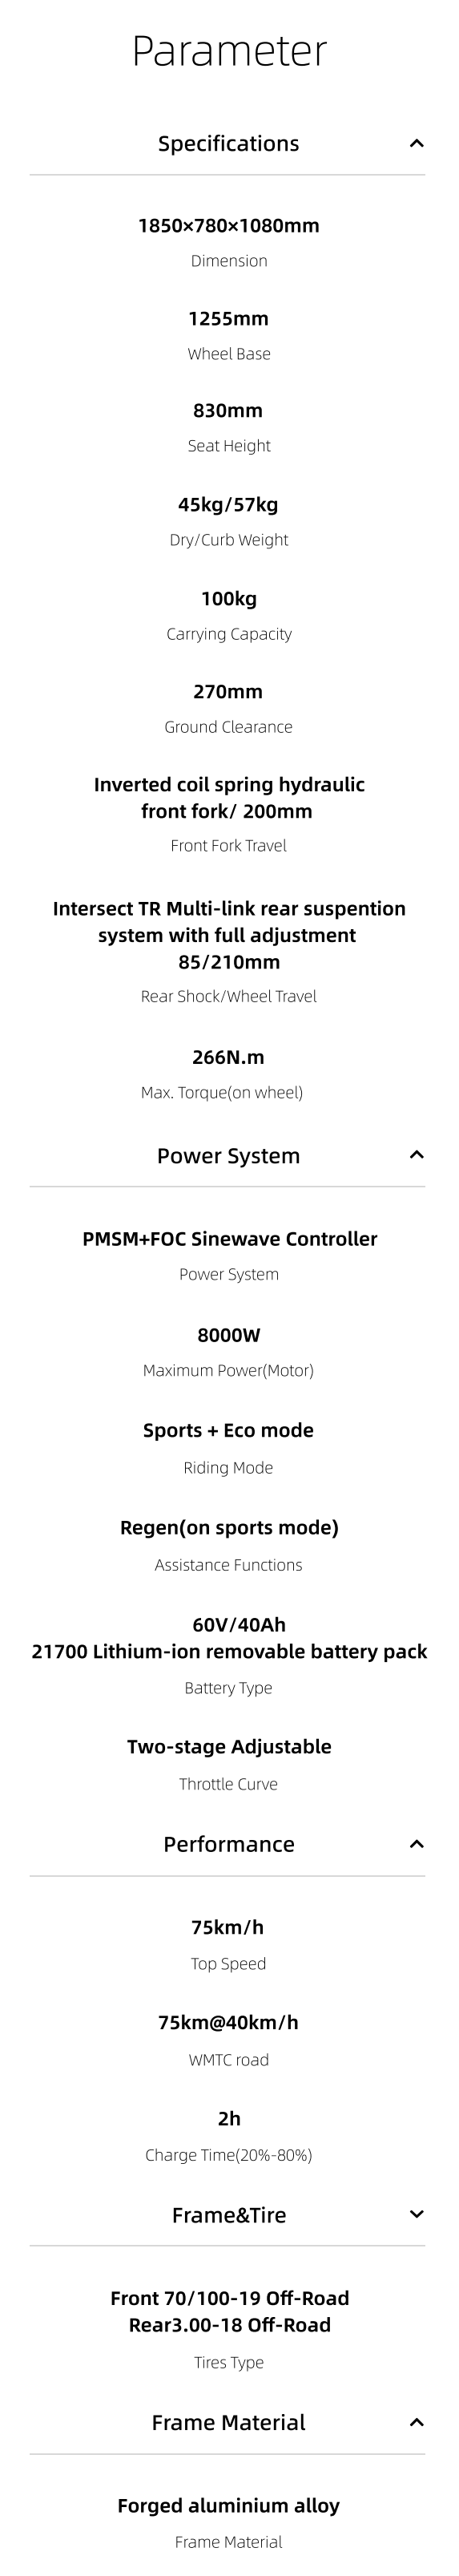Click the Power System heading
This screenshot has width=459, height=2576.
point(228,1155)
